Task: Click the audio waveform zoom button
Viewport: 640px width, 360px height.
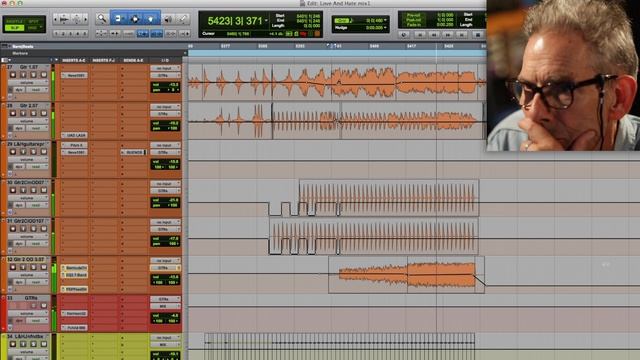Action: 64,19
